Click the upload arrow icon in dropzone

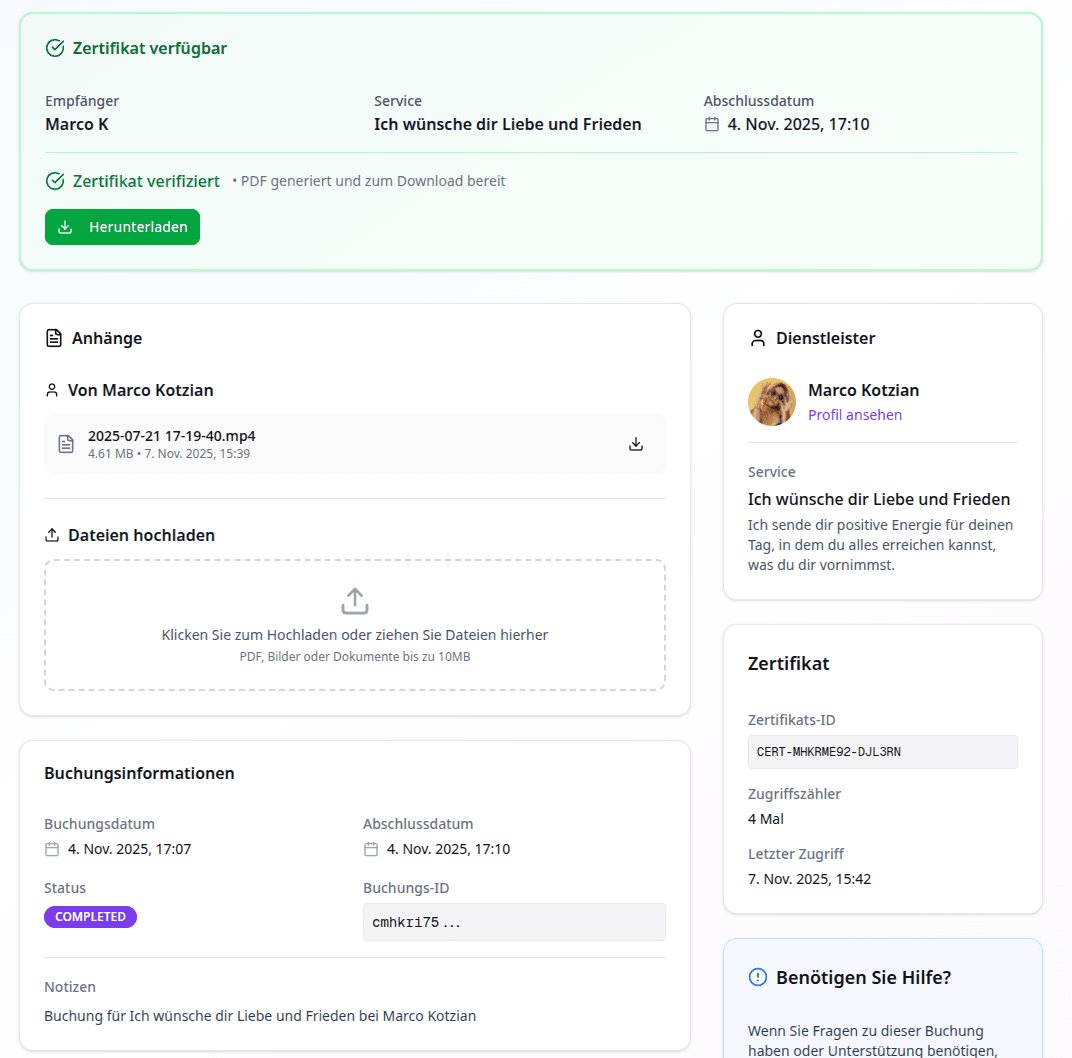(x=355, y=601)
